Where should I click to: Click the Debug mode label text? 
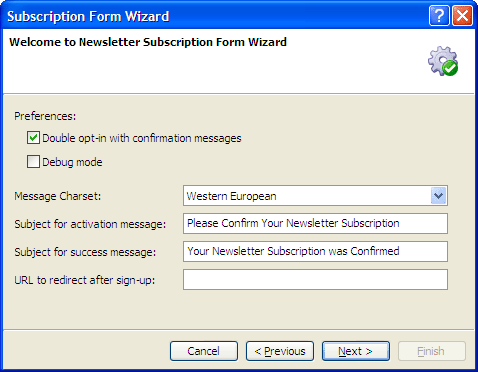(x=72, y=162)
